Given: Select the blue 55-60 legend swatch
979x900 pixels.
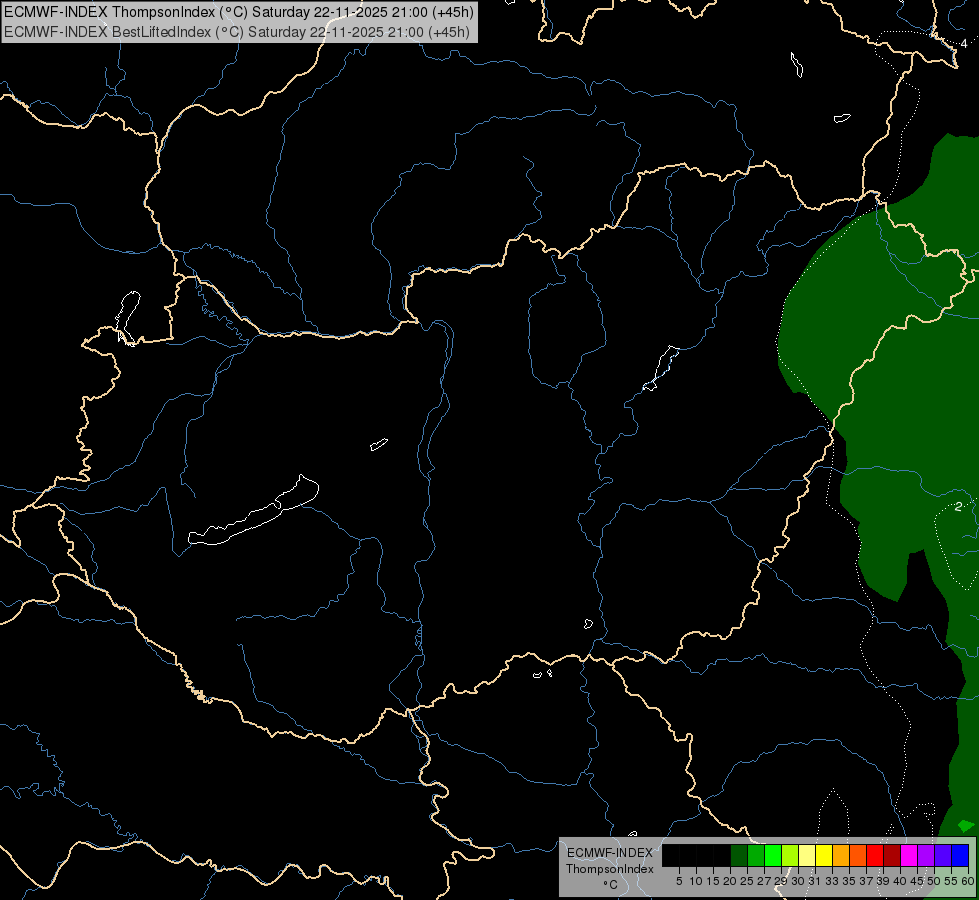Looking at the screenshot, I should point(960,855).
